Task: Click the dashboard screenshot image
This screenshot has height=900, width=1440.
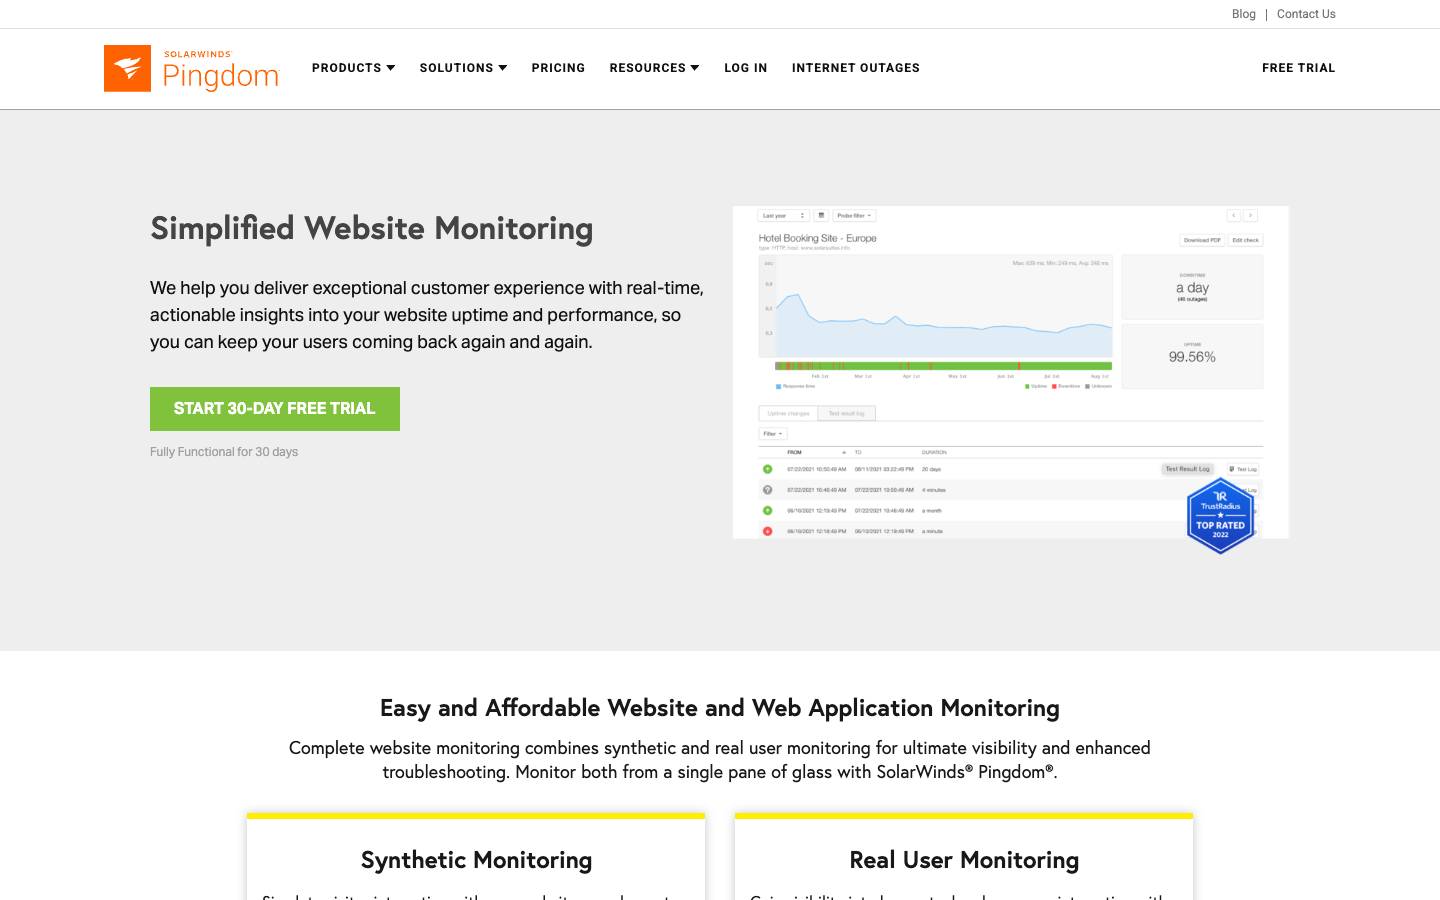Action: (1010, 372)
